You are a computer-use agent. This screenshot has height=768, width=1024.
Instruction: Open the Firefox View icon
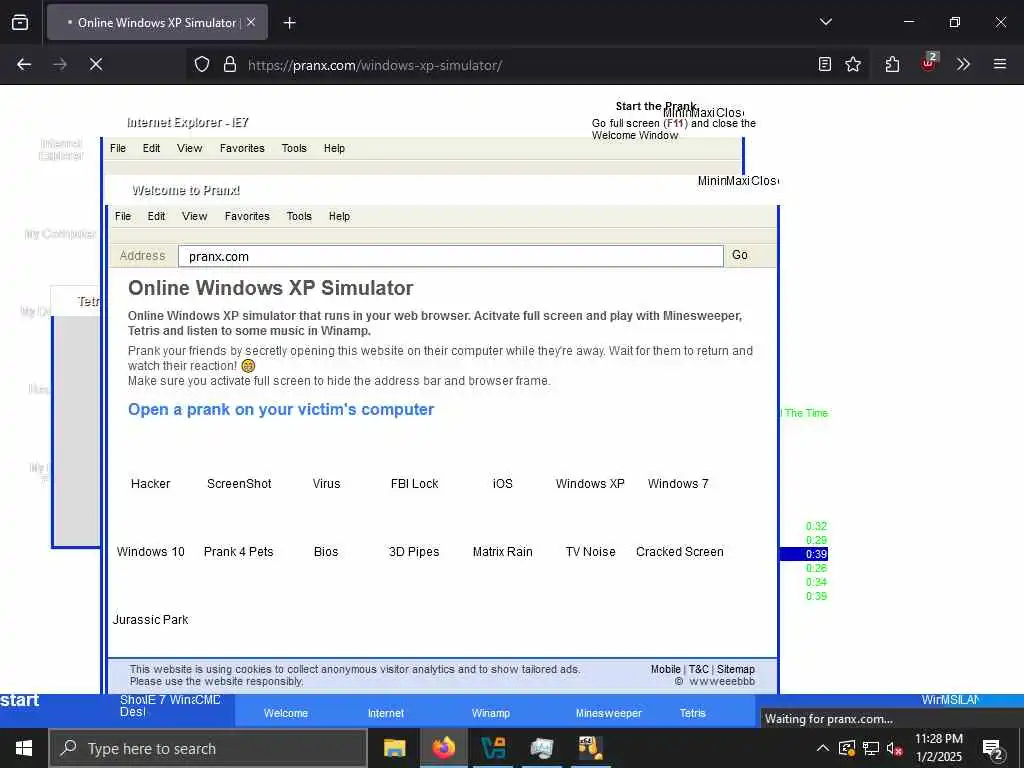[x=20, y=22]
